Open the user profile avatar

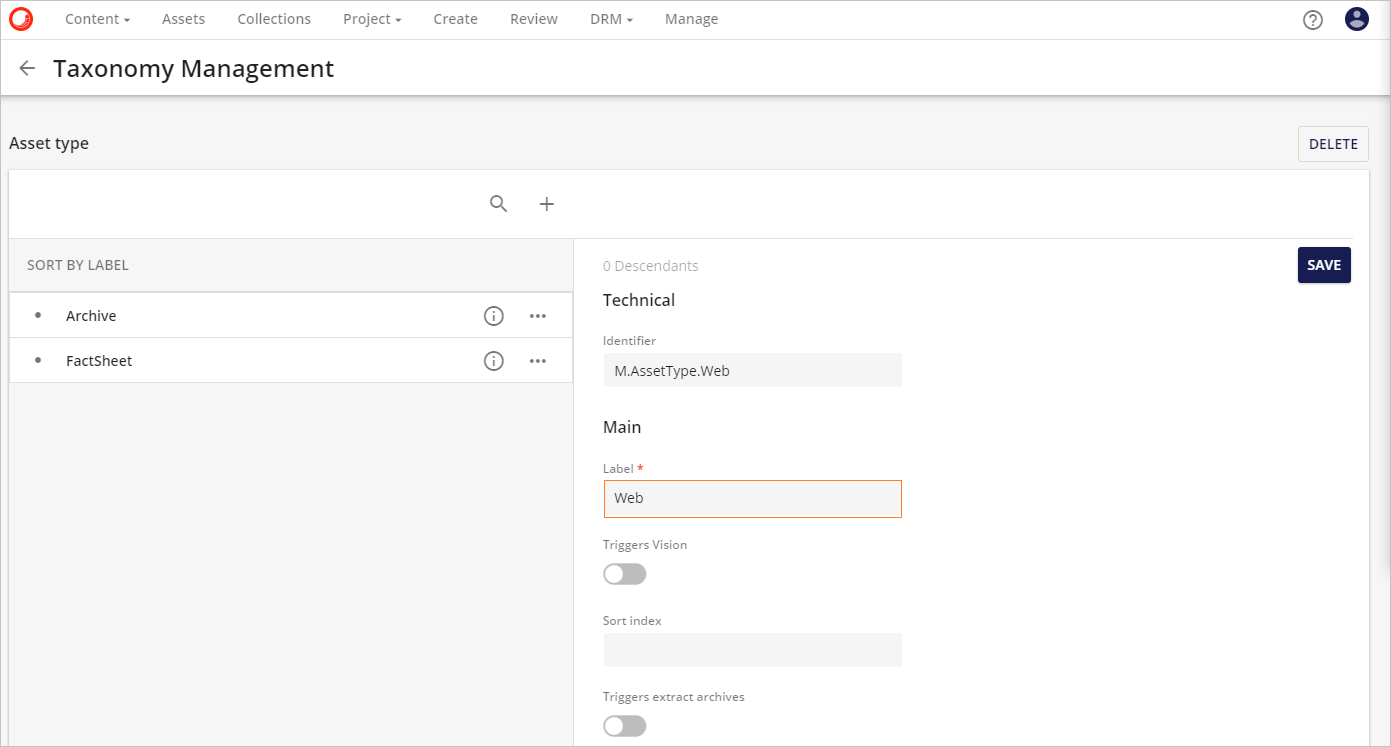1356,19
